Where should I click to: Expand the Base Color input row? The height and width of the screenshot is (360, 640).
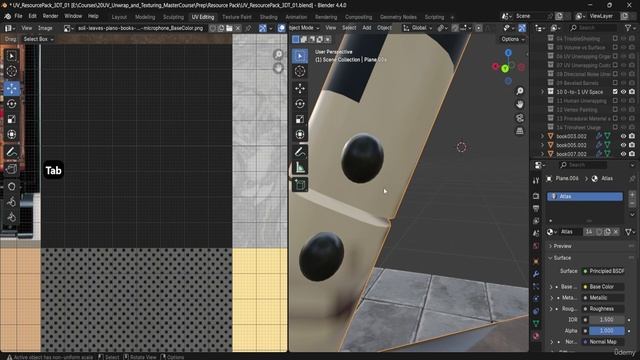pyautogui.click(x=551, y=287)
